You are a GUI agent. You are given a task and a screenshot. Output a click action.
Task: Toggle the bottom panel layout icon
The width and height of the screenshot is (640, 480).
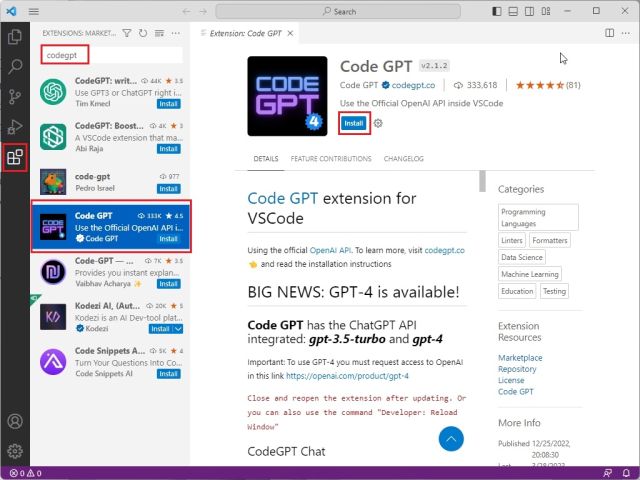[513, 11]
